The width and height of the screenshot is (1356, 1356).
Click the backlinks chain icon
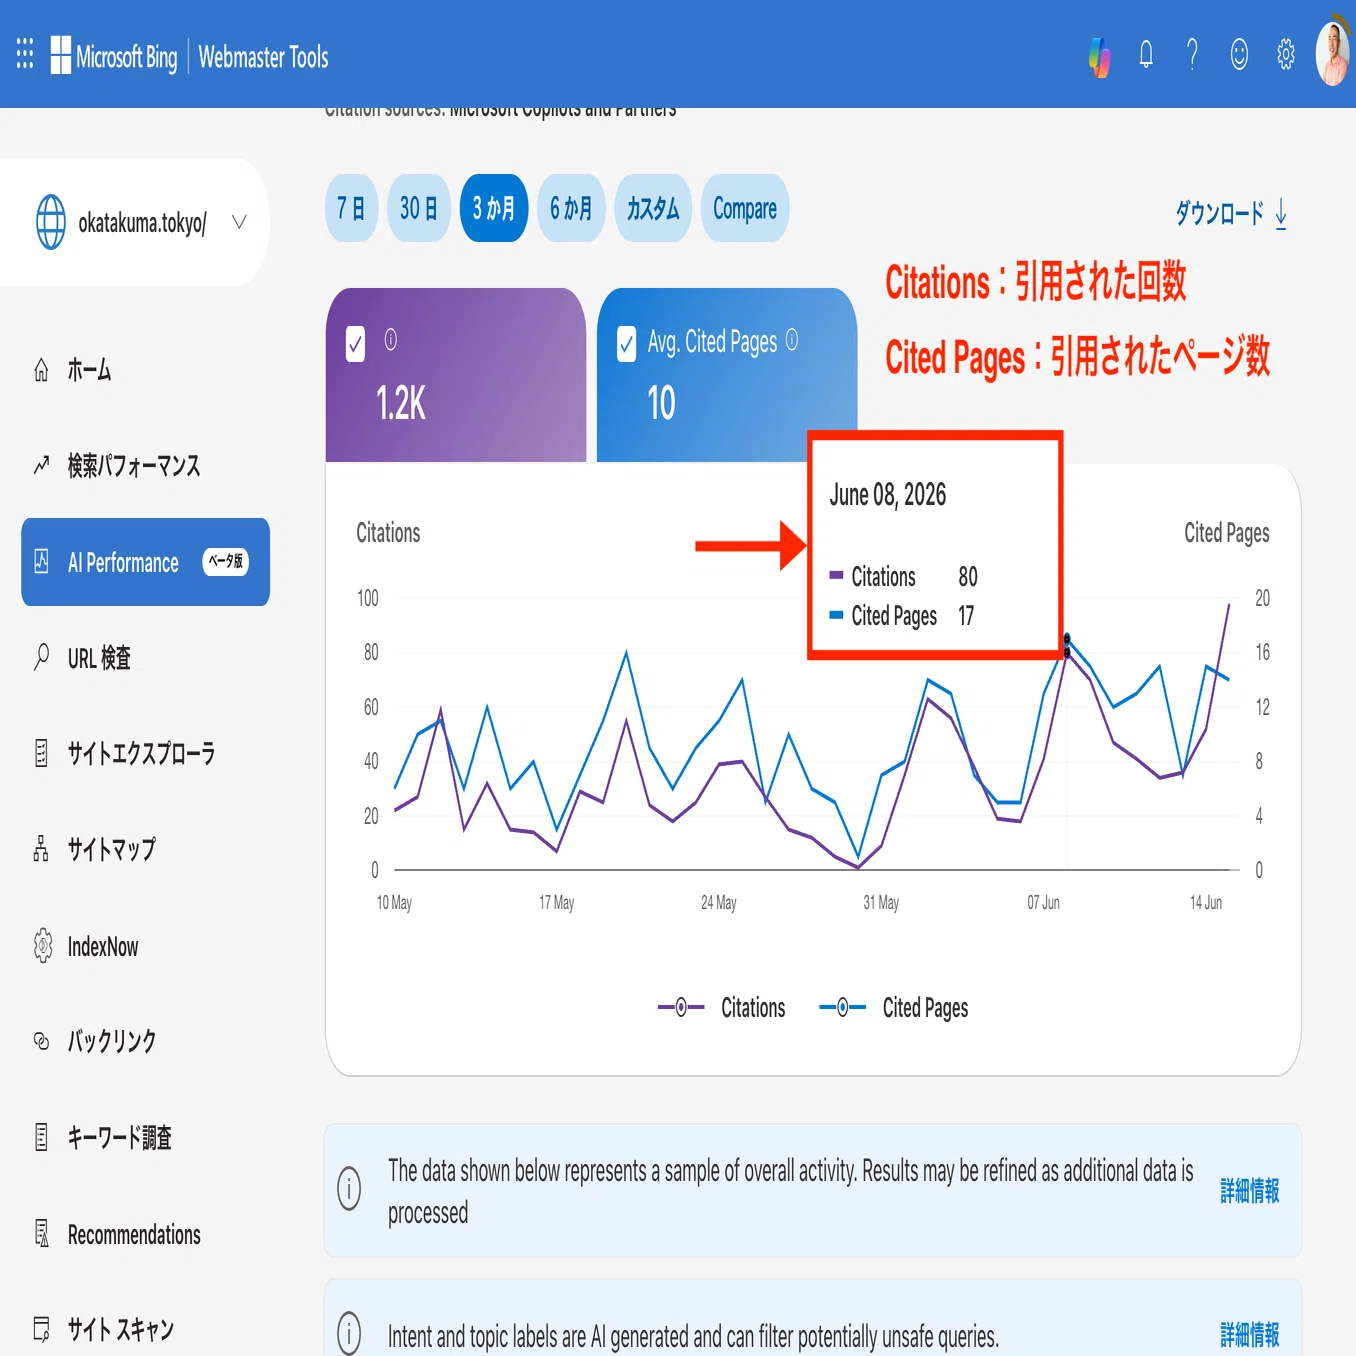pos(41,1041)
